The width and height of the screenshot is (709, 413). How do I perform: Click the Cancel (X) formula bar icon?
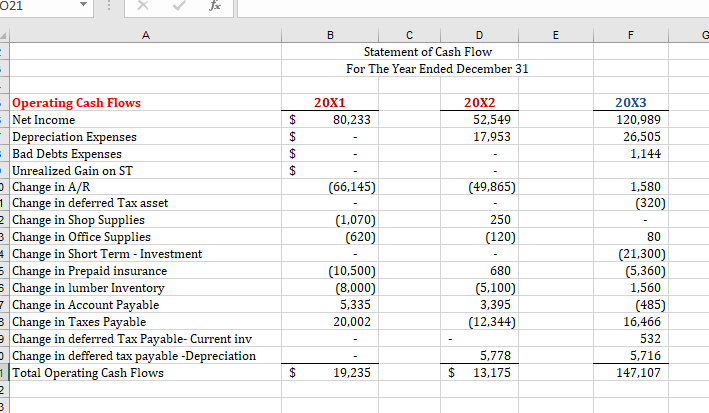tap(143, 5)
